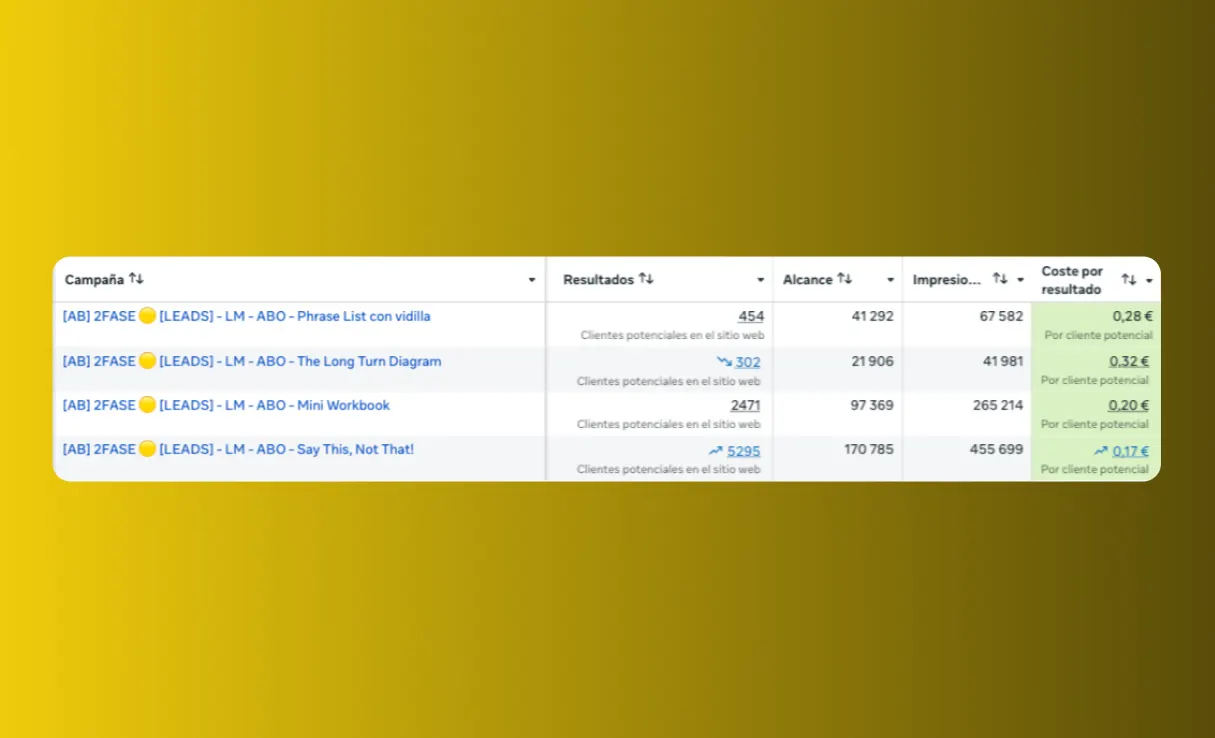Image resolution: width=1215 pixels, height=738 pixels.
Task: Select impressions value 41 981
Action: [x=1002, y=361]
